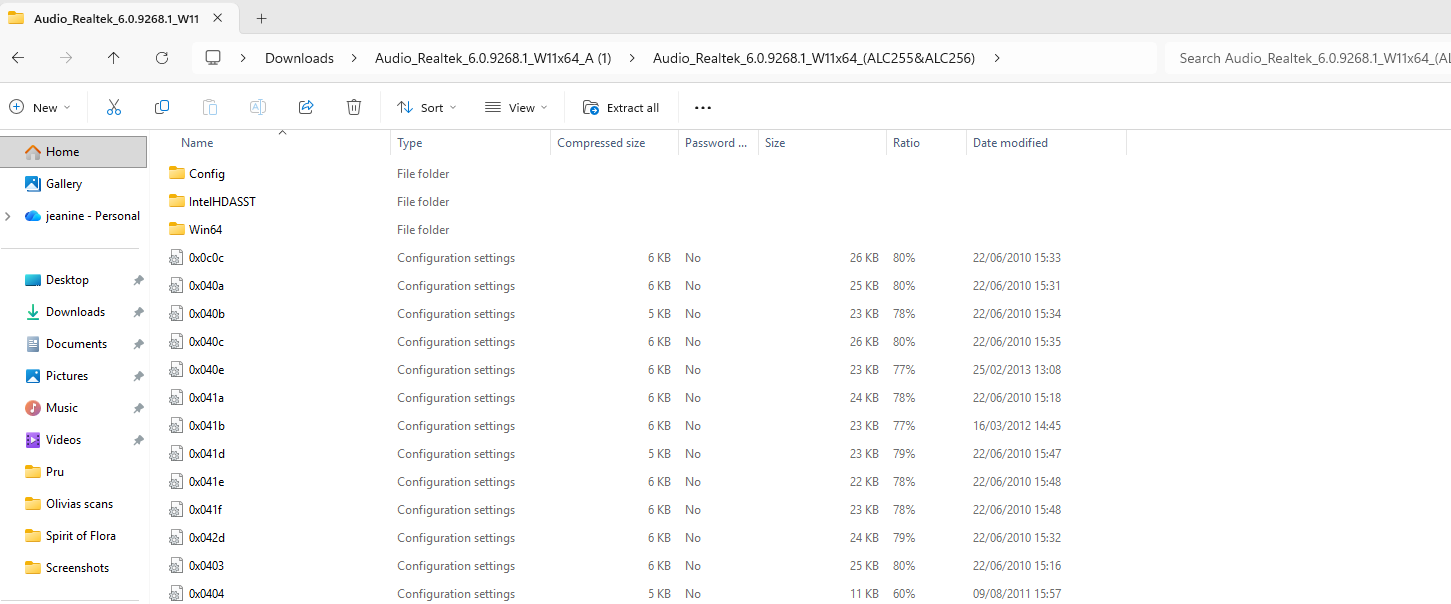The image size is (1451, 604).
Task: Click the Share icon in toolbar
Action: tap(306, 107)
